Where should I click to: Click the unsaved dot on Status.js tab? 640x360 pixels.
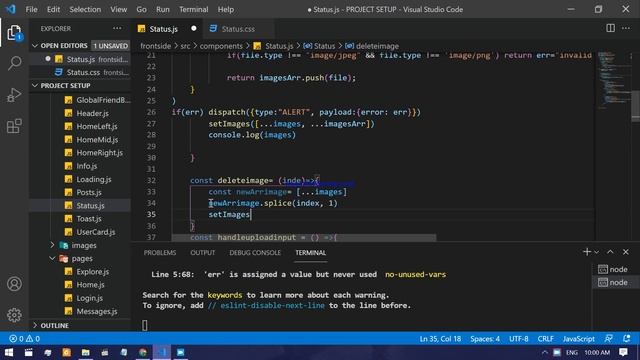pos(193,28)
